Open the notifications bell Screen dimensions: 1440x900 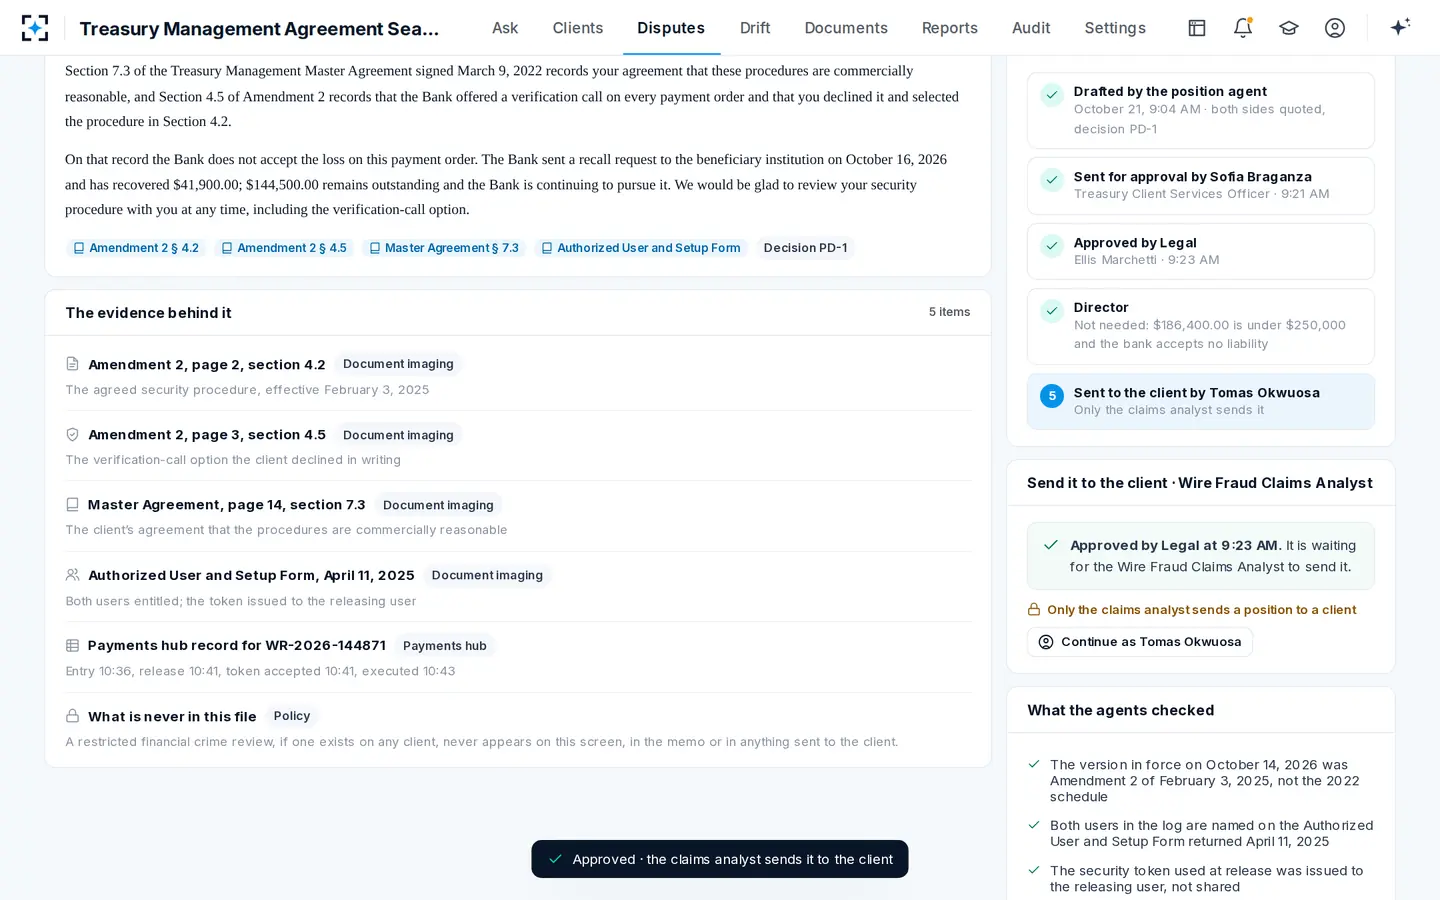tap(1243, 28)
